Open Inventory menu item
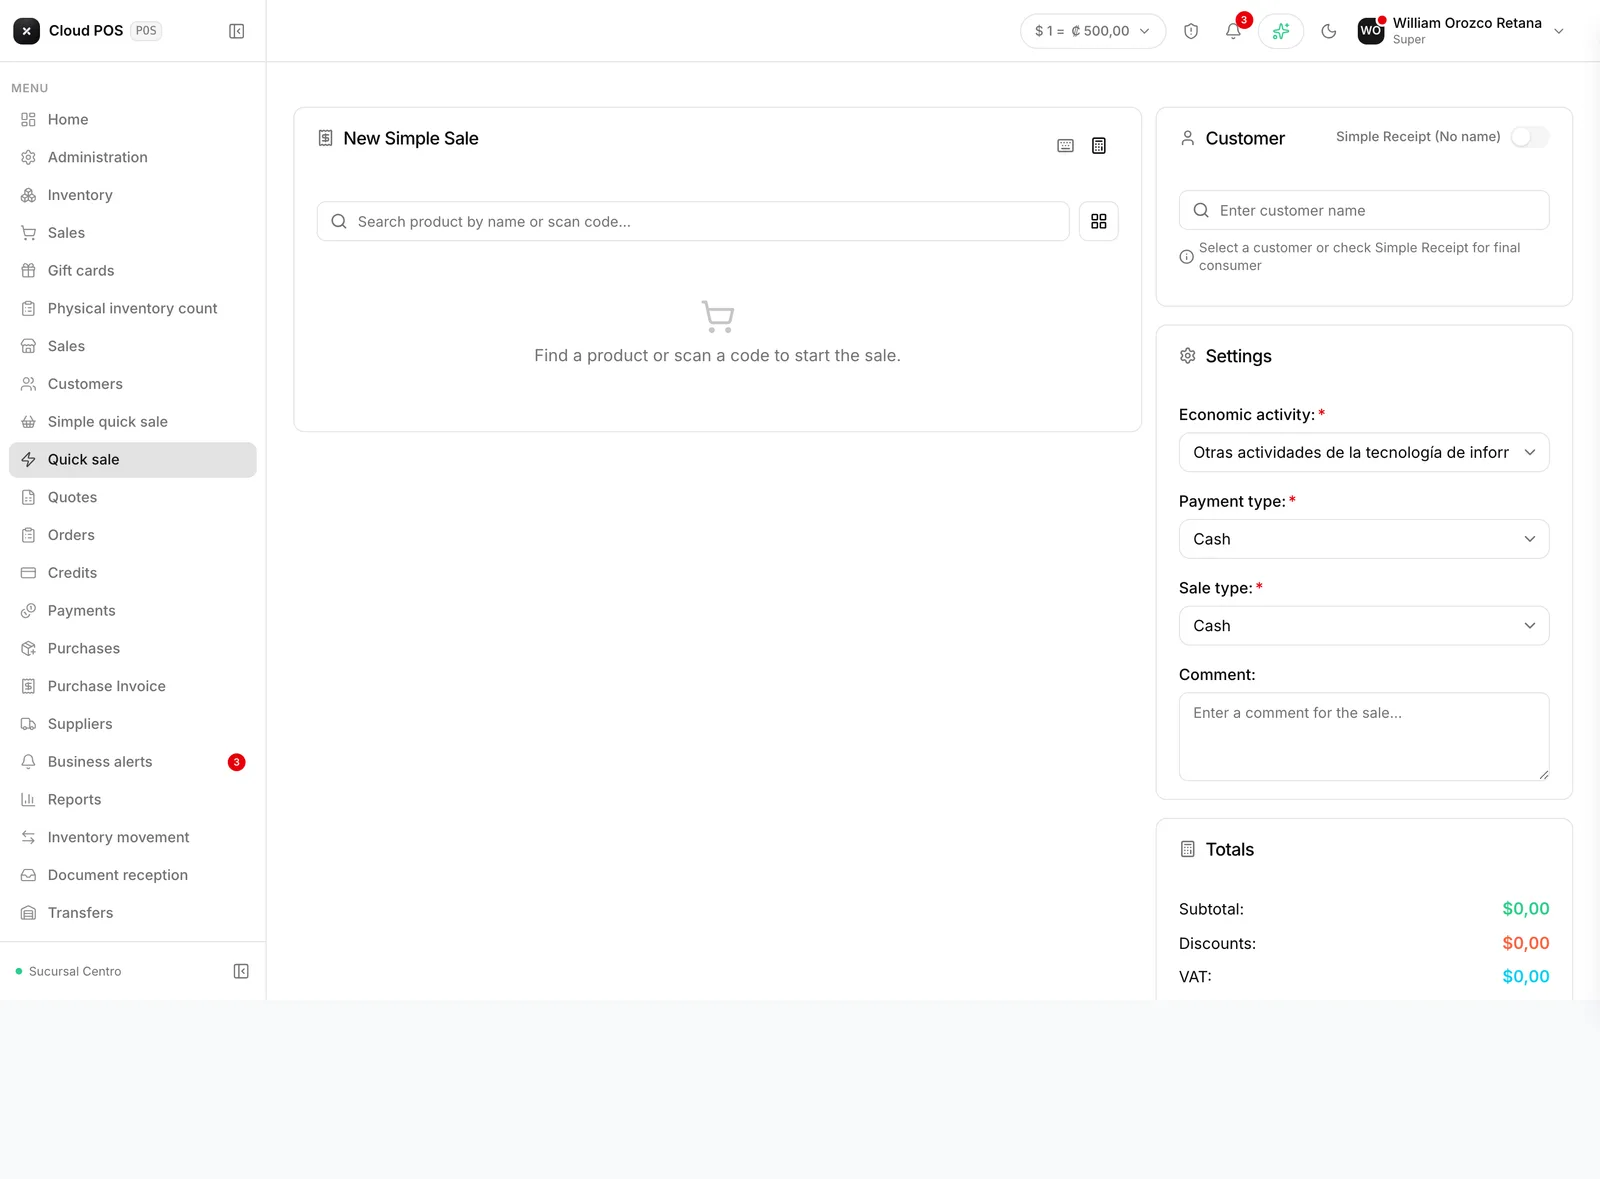Viewport: 1600px width, 1179px height. [133, 195]
